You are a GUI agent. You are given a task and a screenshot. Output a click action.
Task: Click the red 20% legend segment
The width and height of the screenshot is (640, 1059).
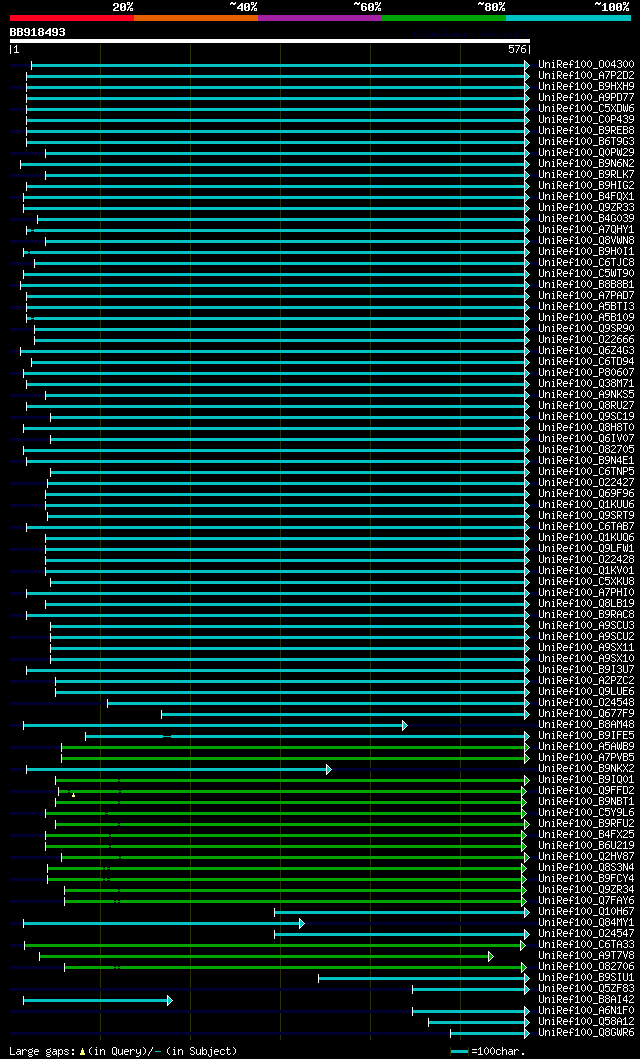[72, 17]
